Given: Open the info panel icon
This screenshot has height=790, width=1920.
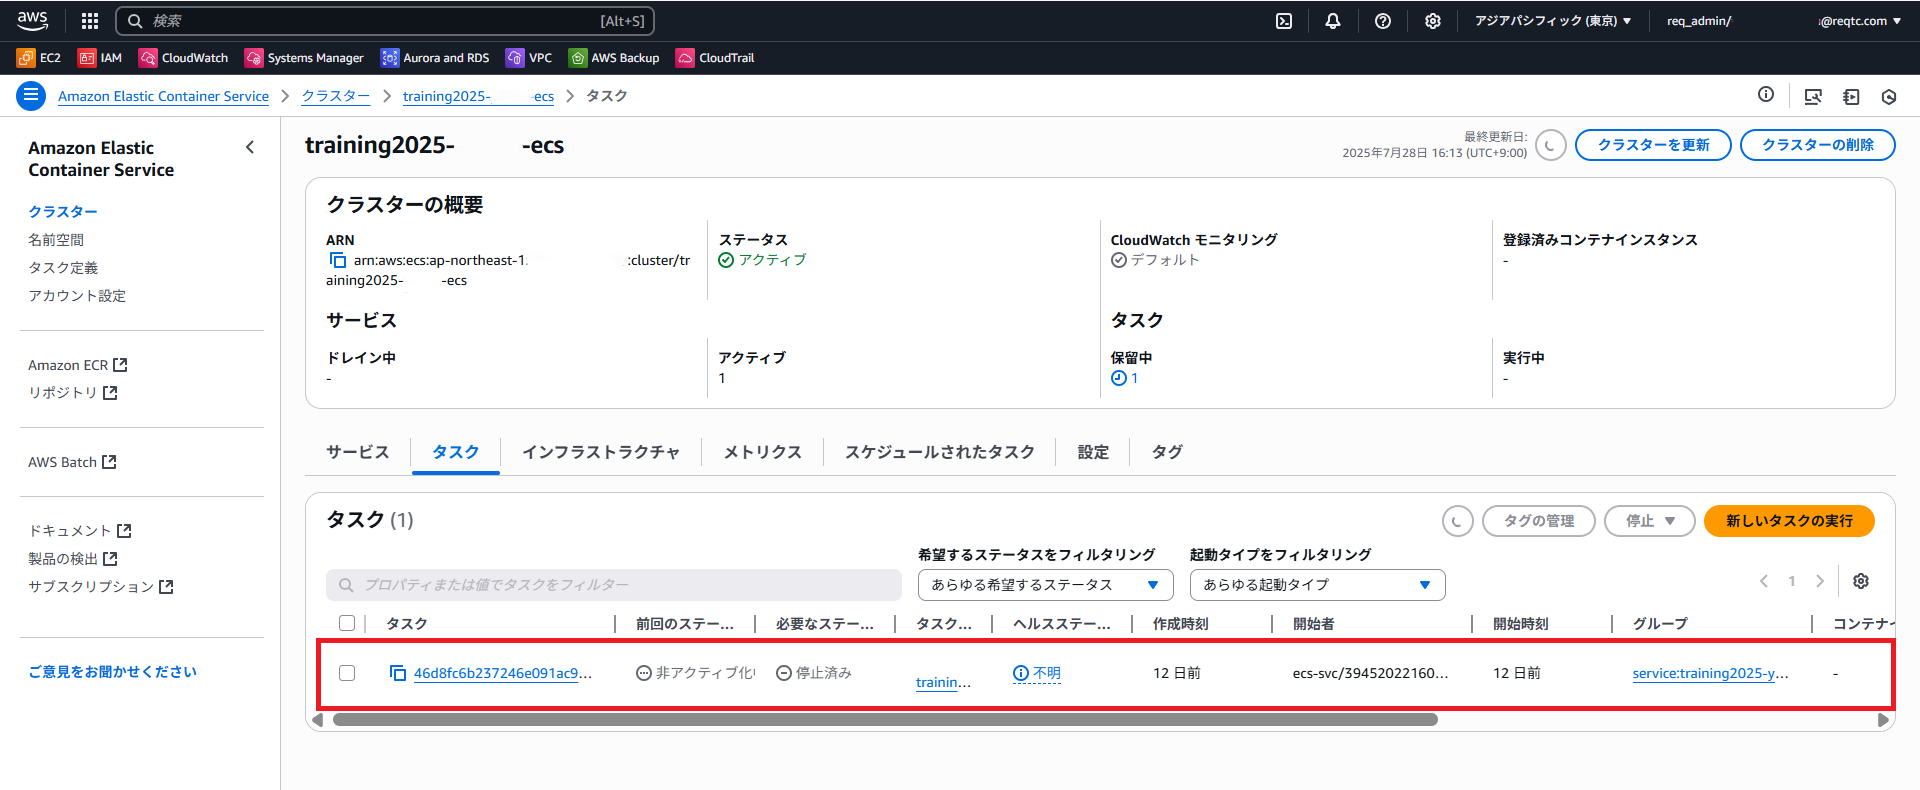Looking at the screenshot, I should (1766, 95).
